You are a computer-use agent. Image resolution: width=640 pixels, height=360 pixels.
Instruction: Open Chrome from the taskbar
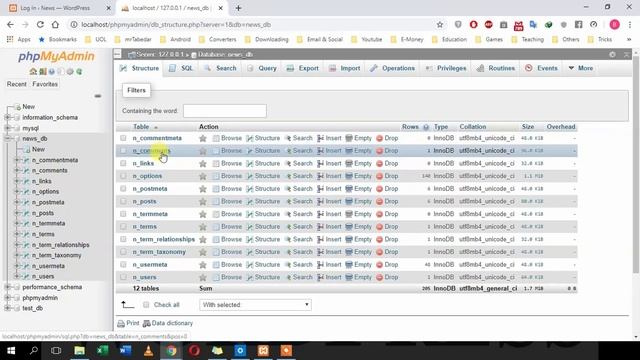(x=171, y=351)
